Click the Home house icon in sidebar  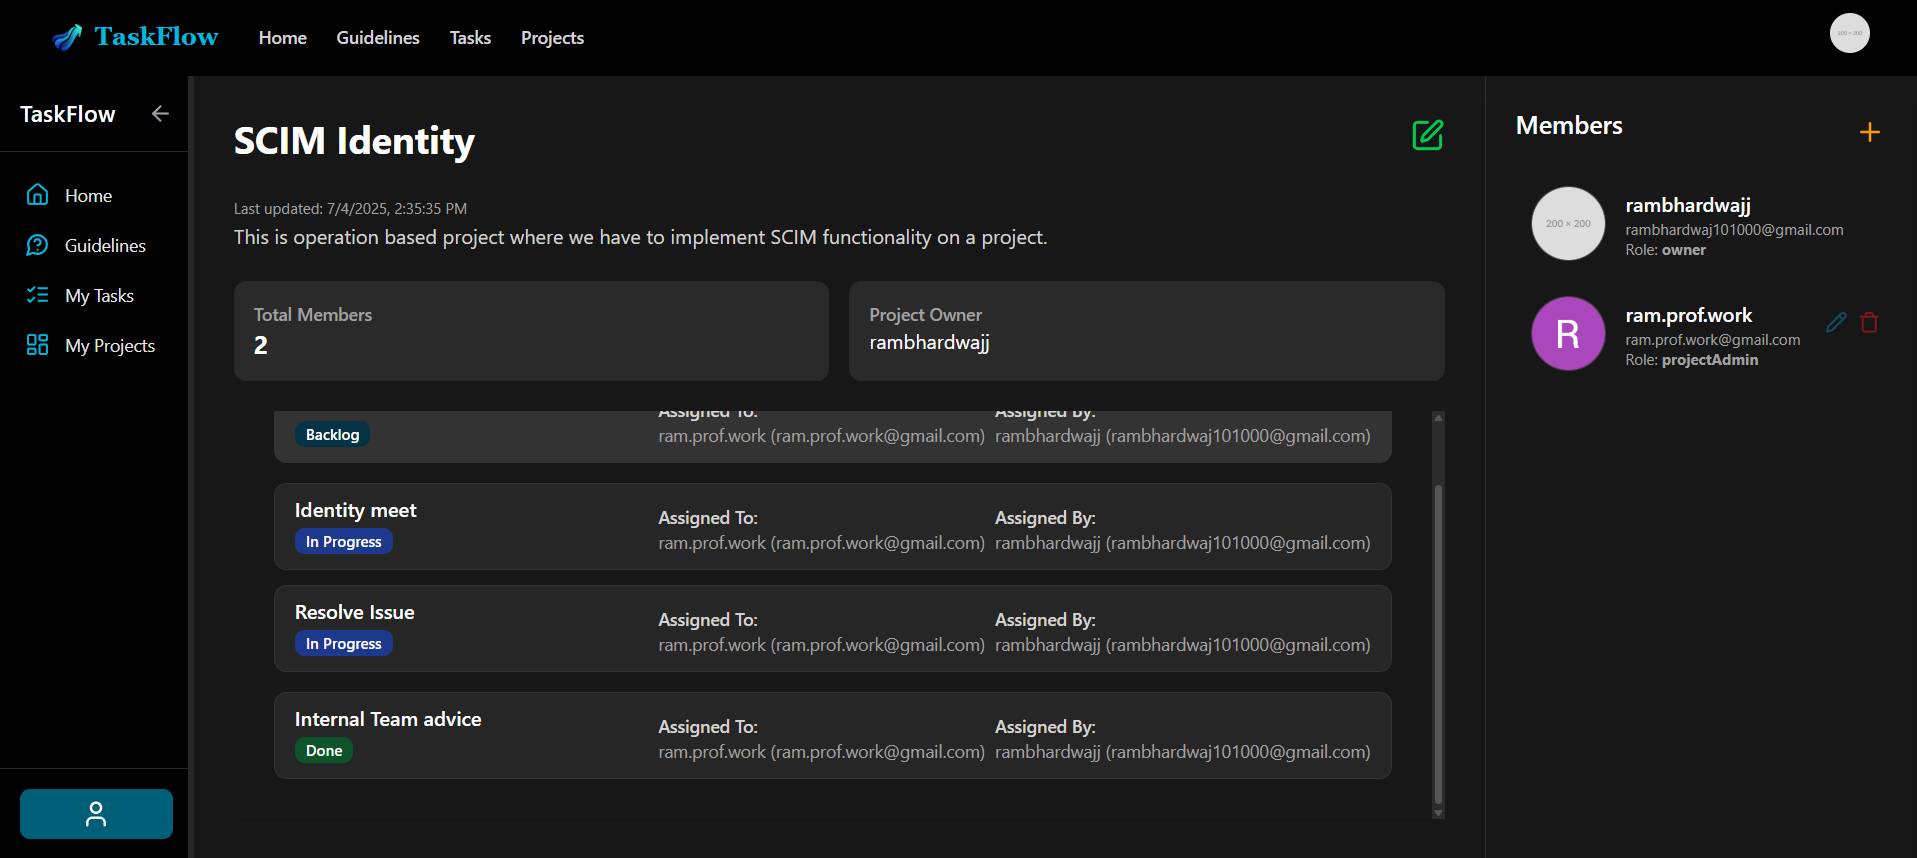click(x=37, y=195)
